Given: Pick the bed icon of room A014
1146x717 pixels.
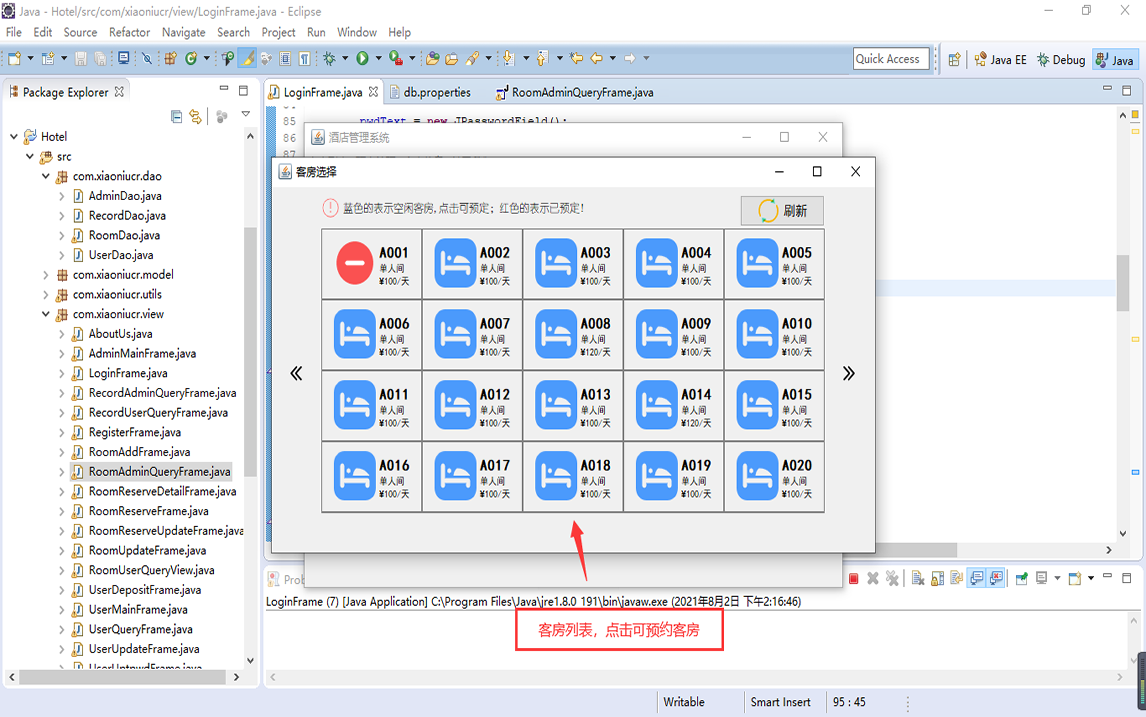Looking at the screenshot, I should click(656, 405).
